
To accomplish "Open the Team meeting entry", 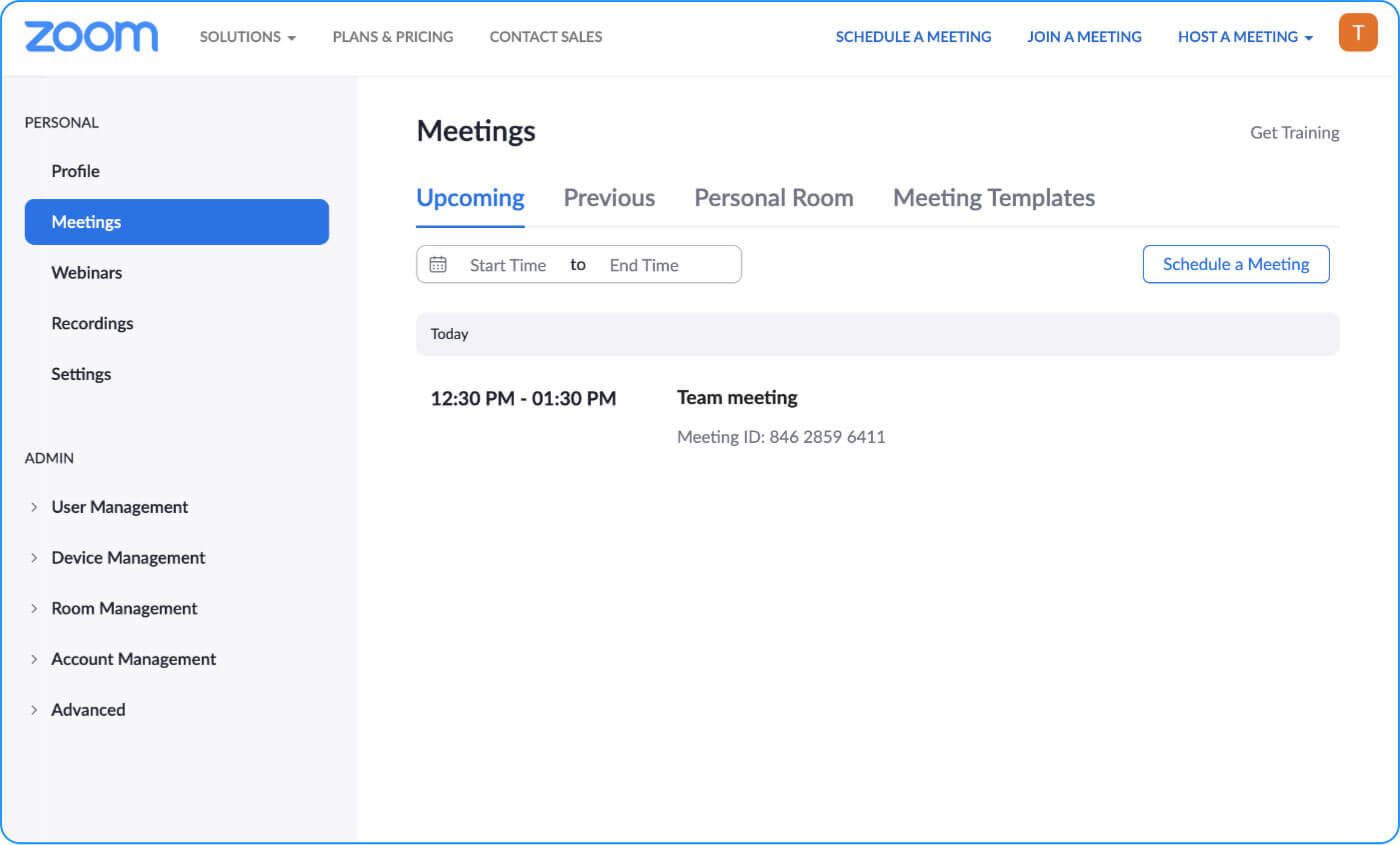I will pos(737,398).
